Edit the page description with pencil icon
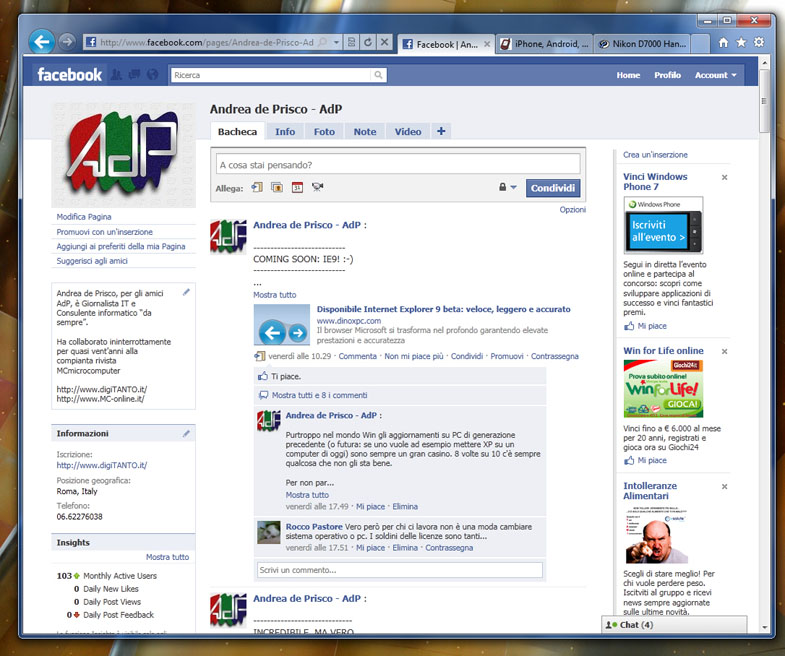Image resolution: width=785 pixels, height=656 pixels. [x=186, y=292]
